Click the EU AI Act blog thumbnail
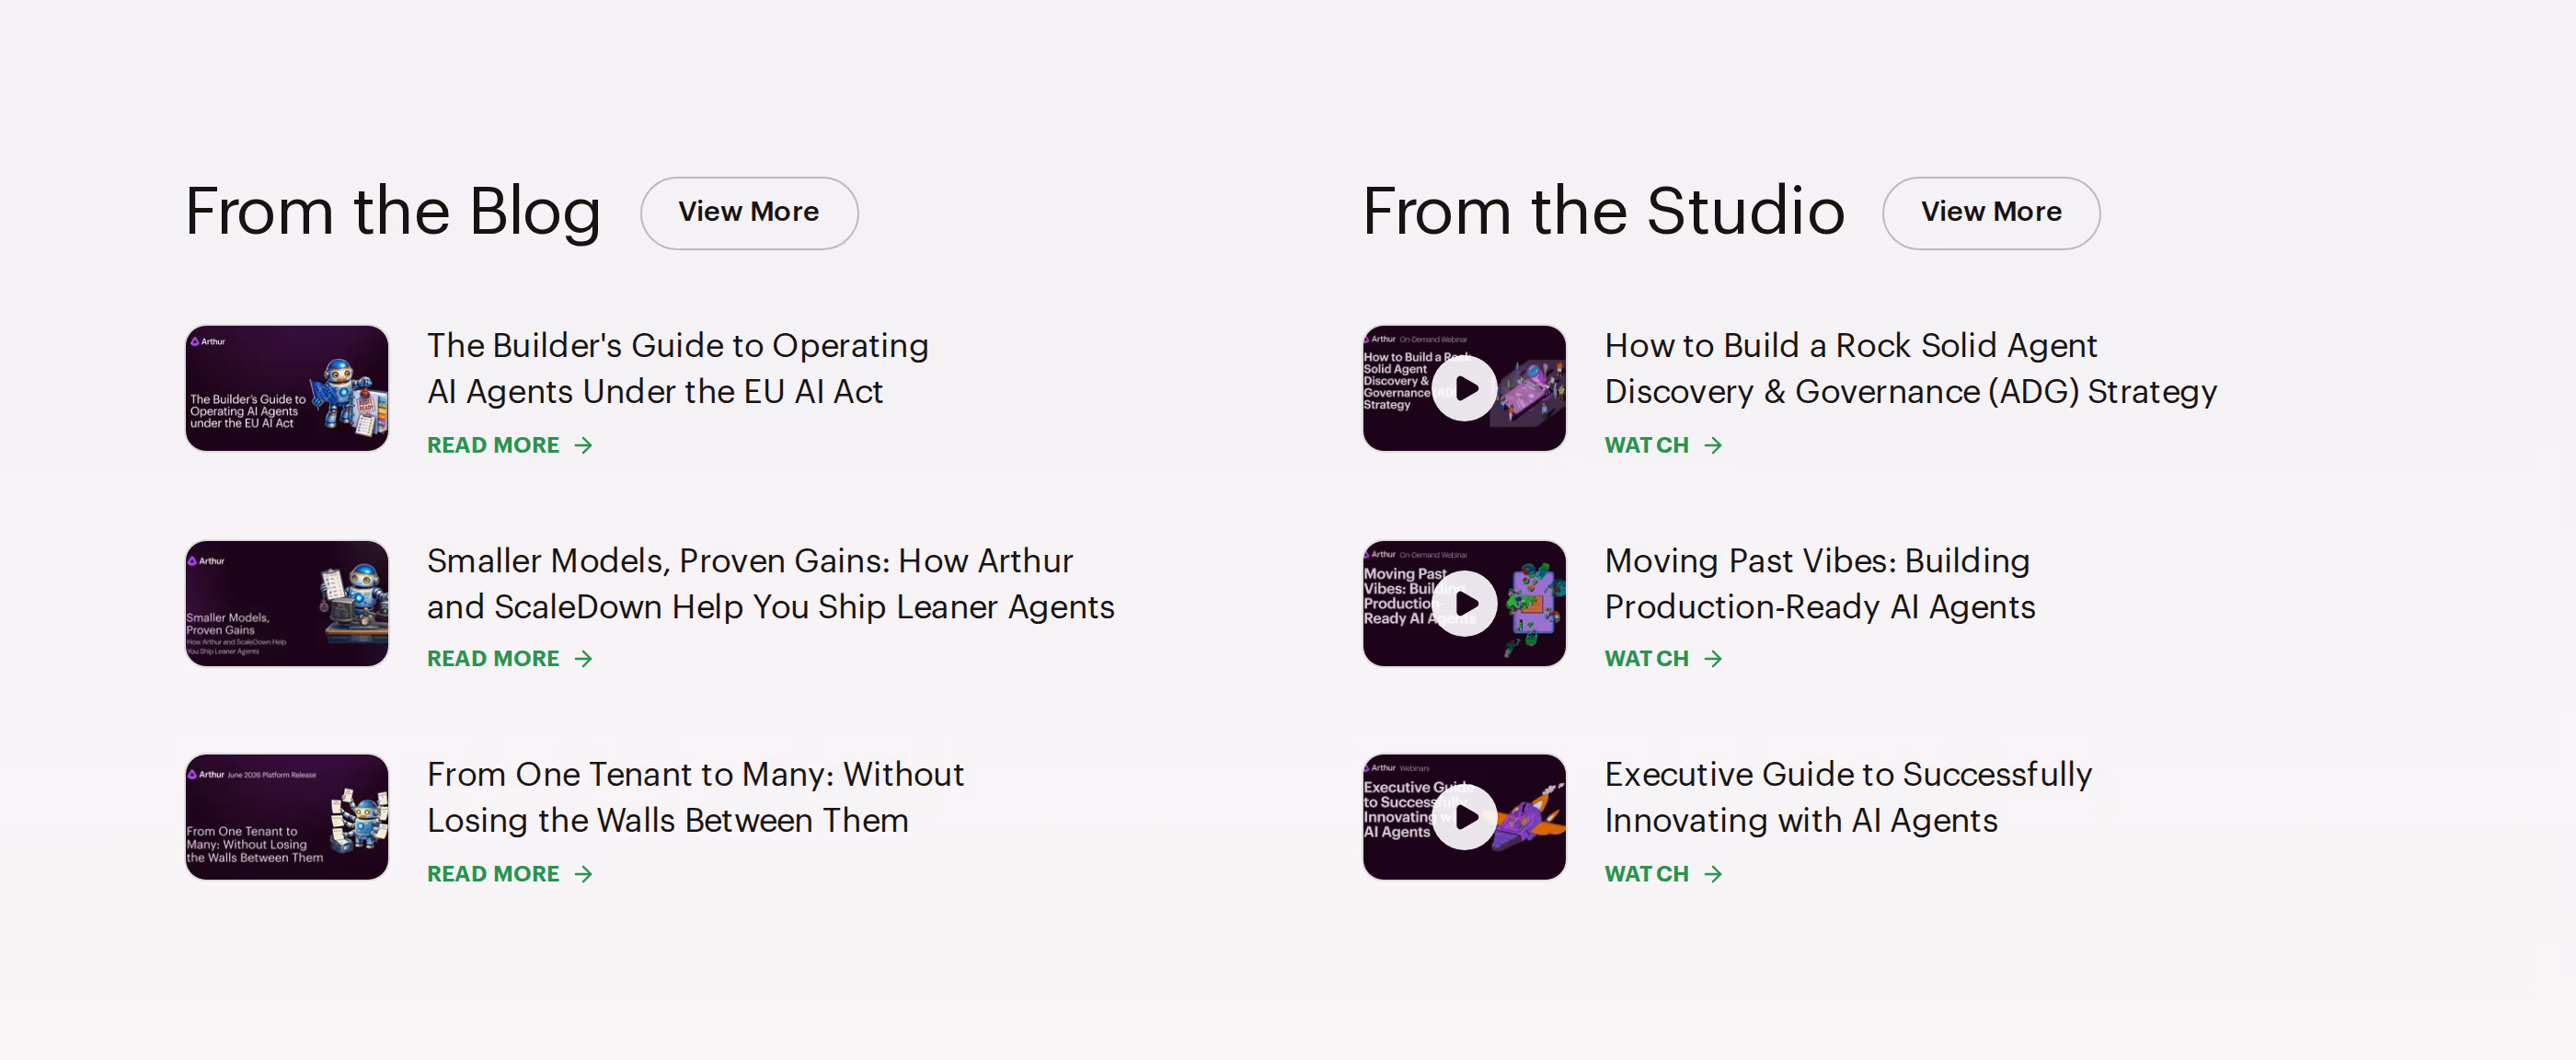 [x=287, y=388]
